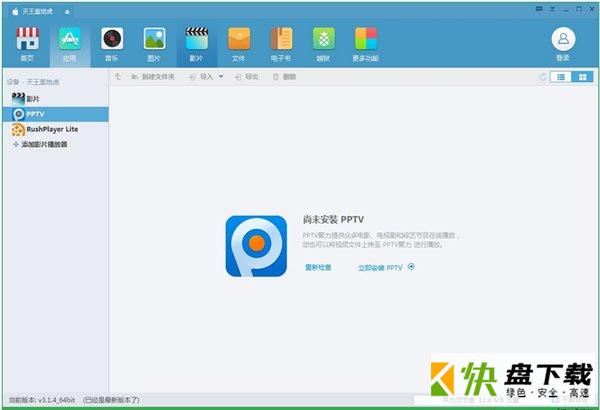
Task: Click the 导出 export button
Action: pos(247,77)
